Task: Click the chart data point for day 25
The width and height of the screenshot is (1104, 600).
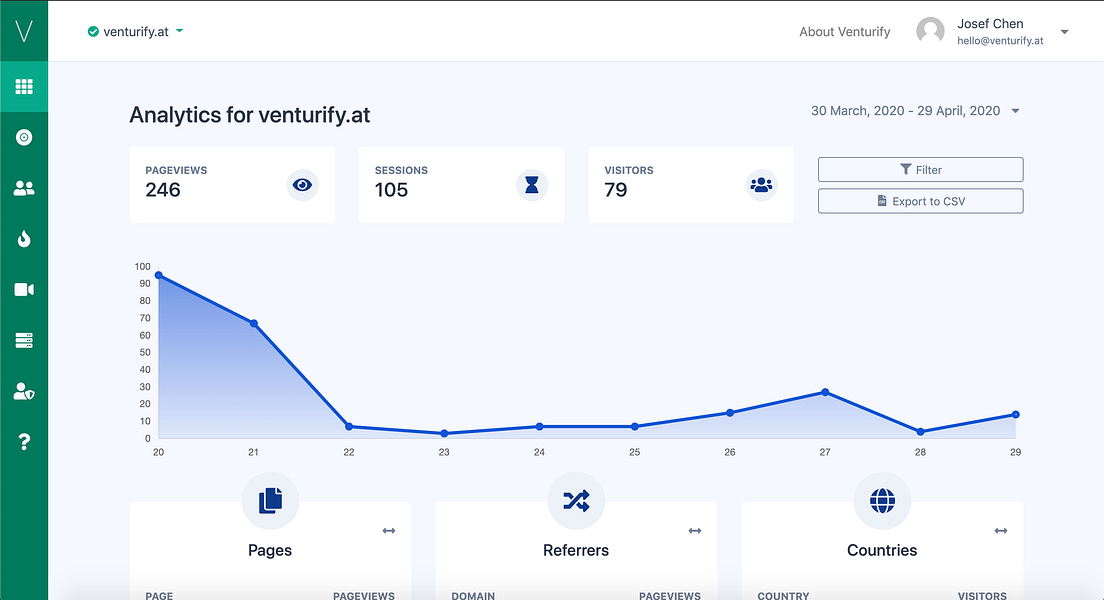Action: [634, 427]
